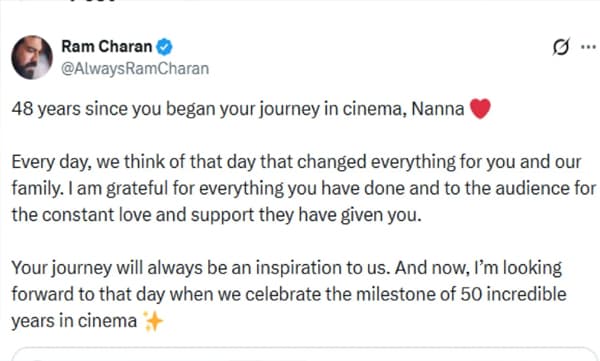Click the line starting 'Your journey will always'
This screenshot has height=361, width=600.
[x=287, y=268]
